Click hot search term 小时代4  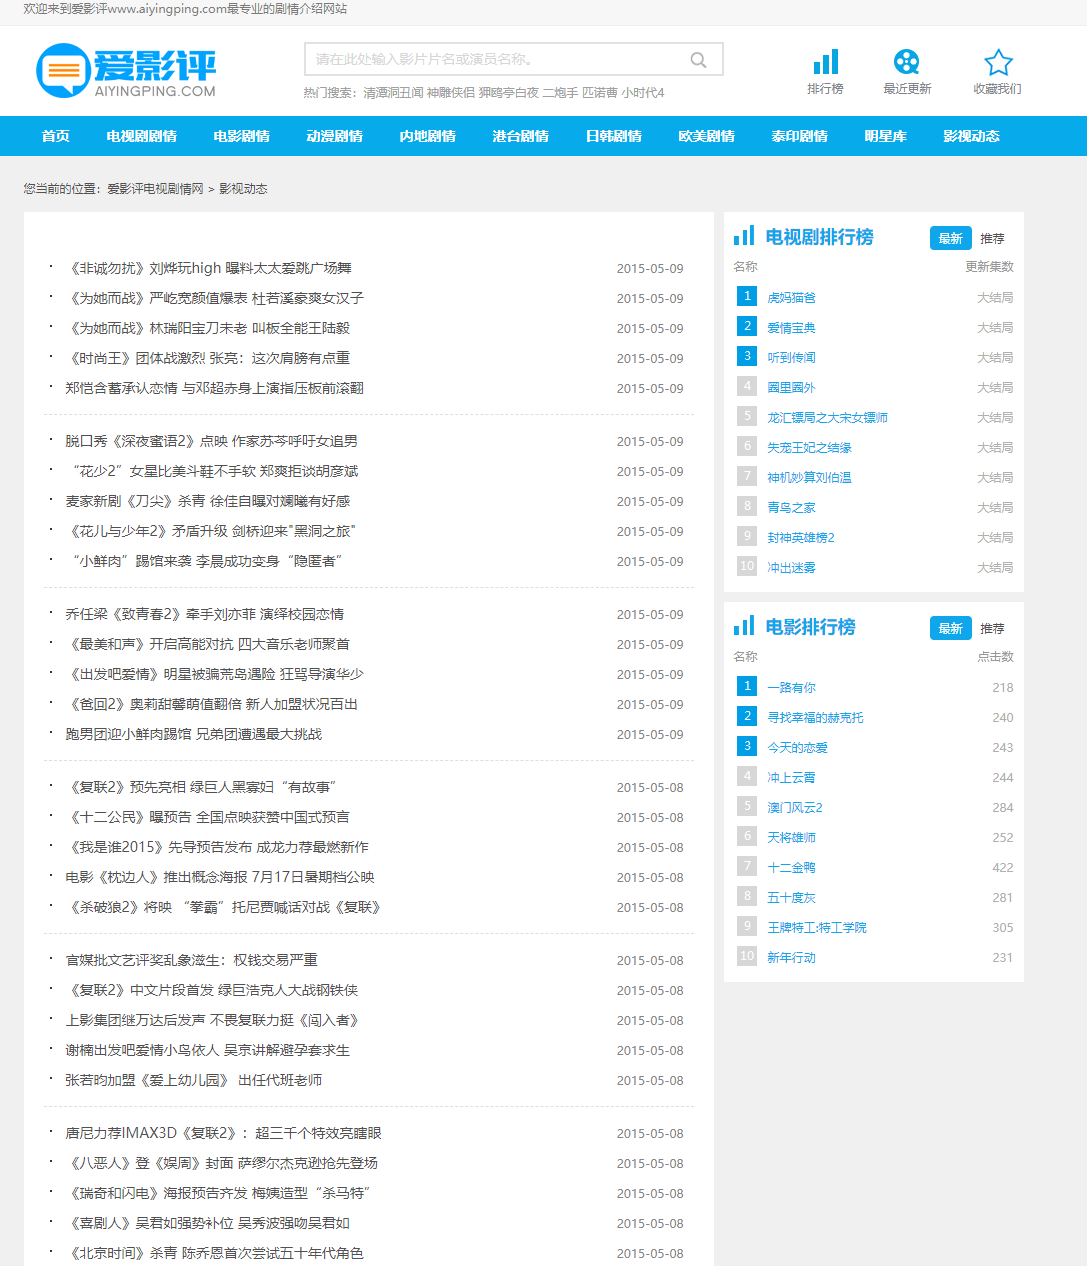coord(643,93)
